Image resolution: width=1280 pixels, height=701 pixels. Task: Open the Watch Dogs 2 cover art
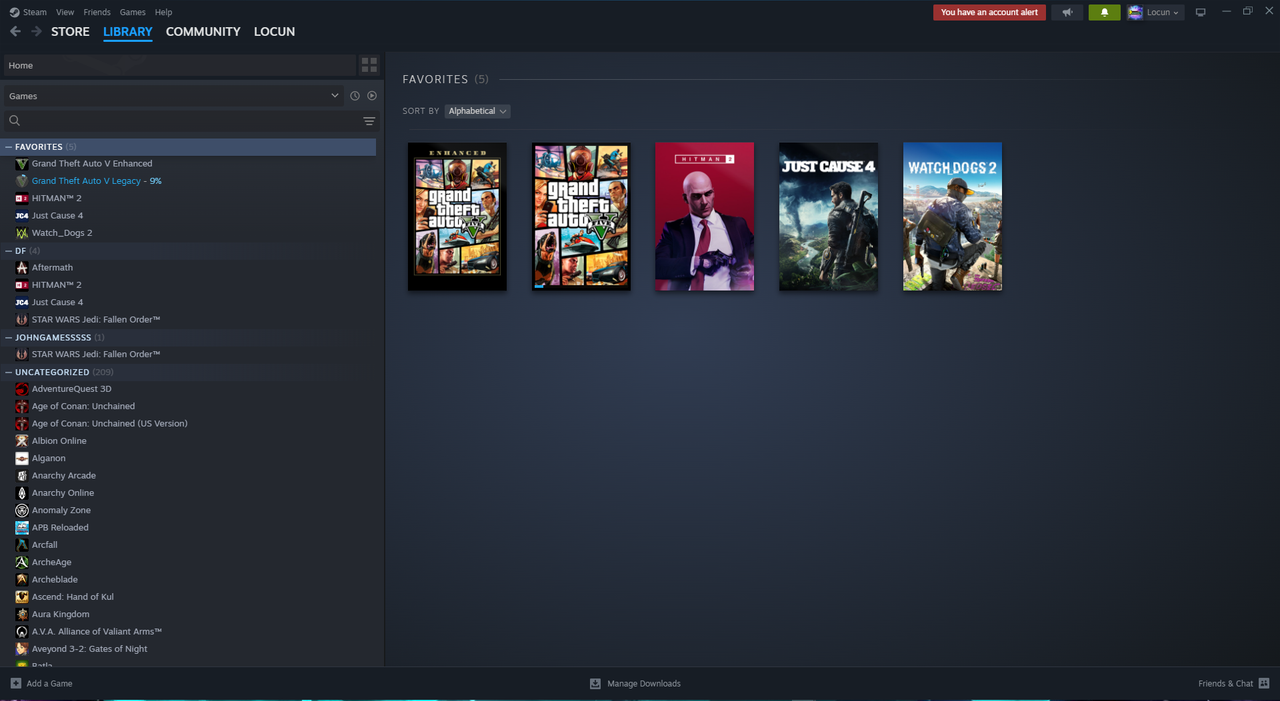pos(953,217)
